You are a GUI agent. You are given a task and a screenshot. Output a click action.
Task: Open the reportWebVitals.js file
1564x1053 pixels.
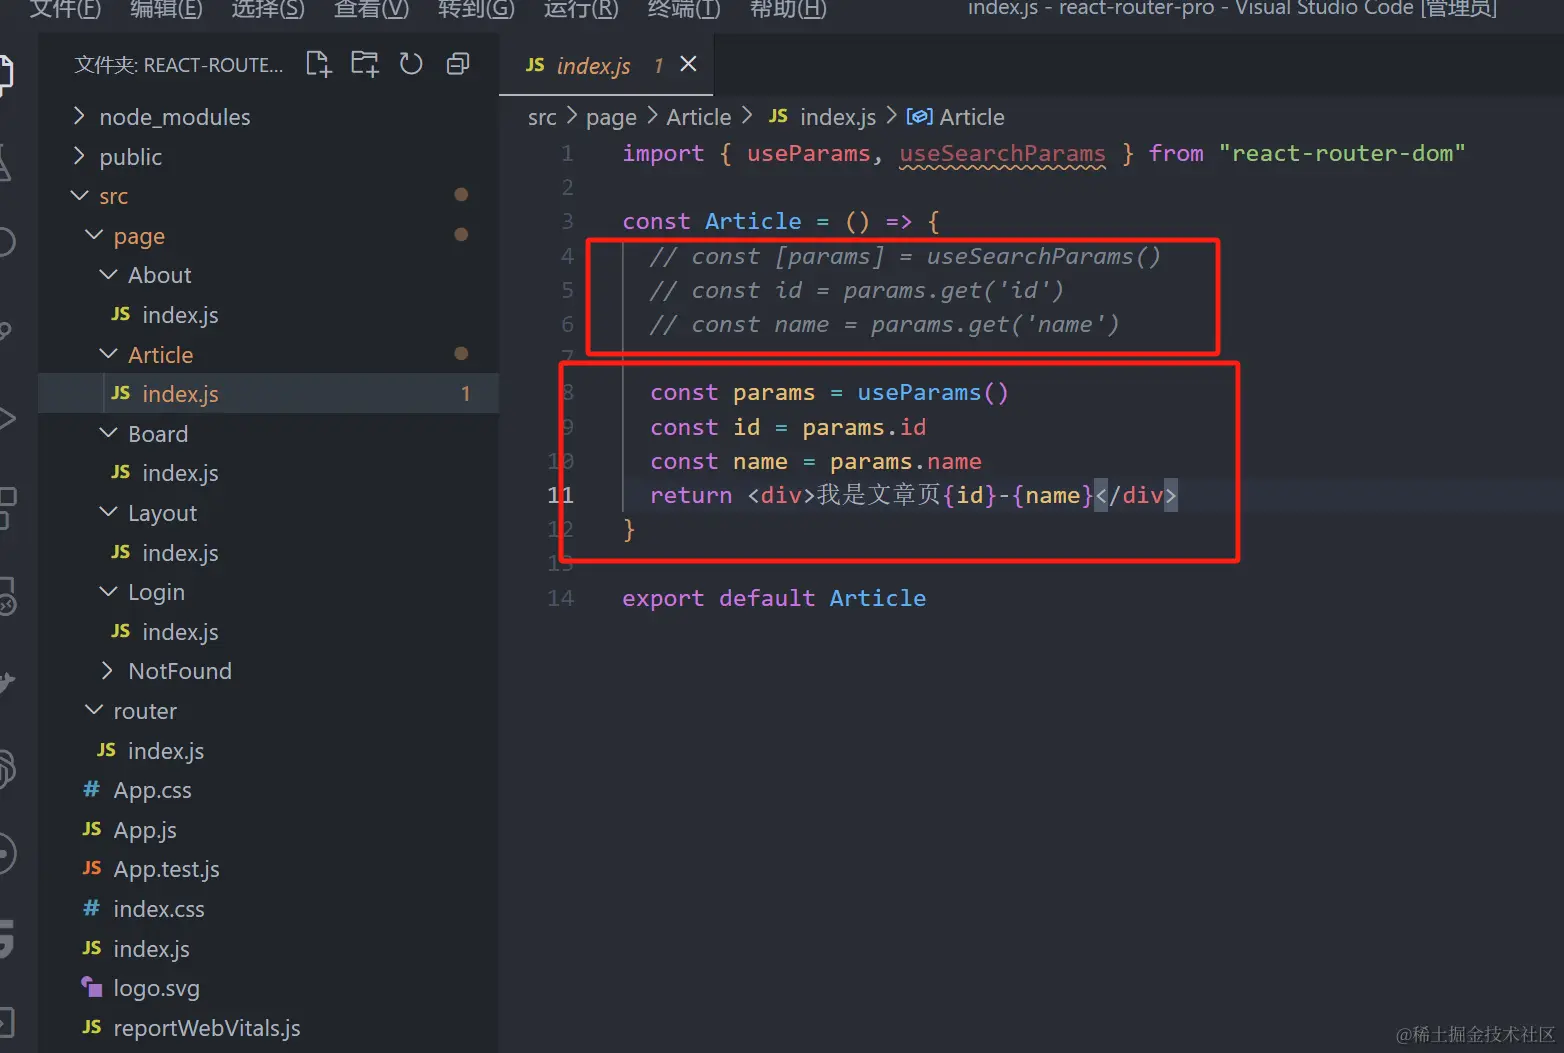[268, 1028]
